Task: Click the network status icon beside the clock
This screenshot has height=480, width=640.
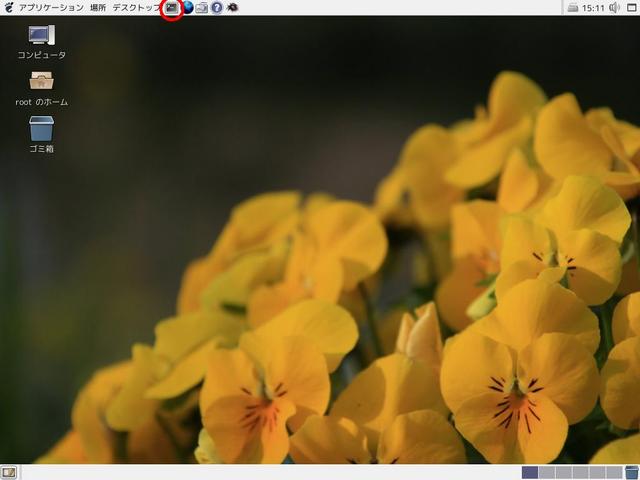Action: point(573,8)
